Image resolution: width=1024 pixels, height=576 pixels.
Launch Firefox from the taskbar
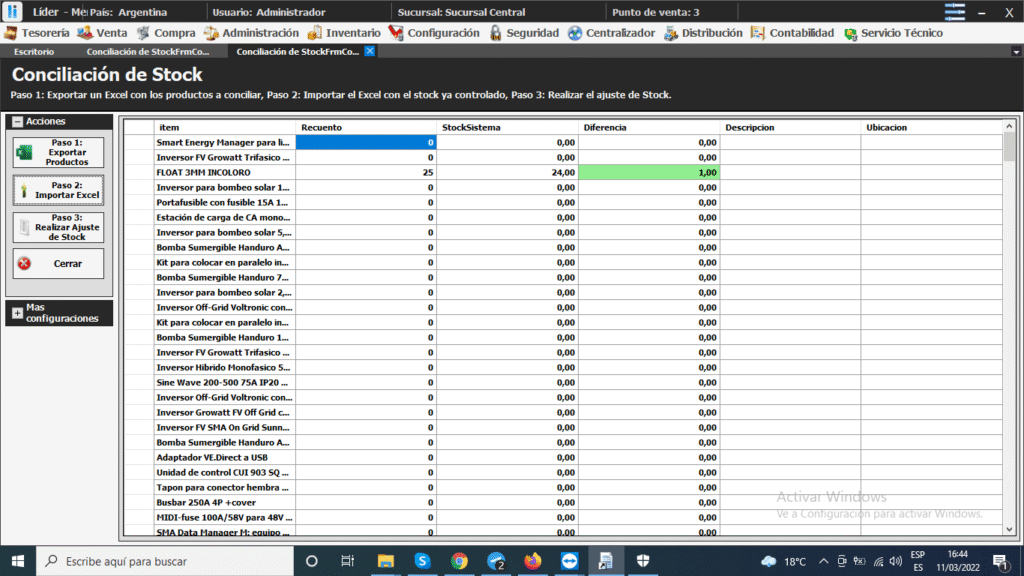(x=532, y=561)
